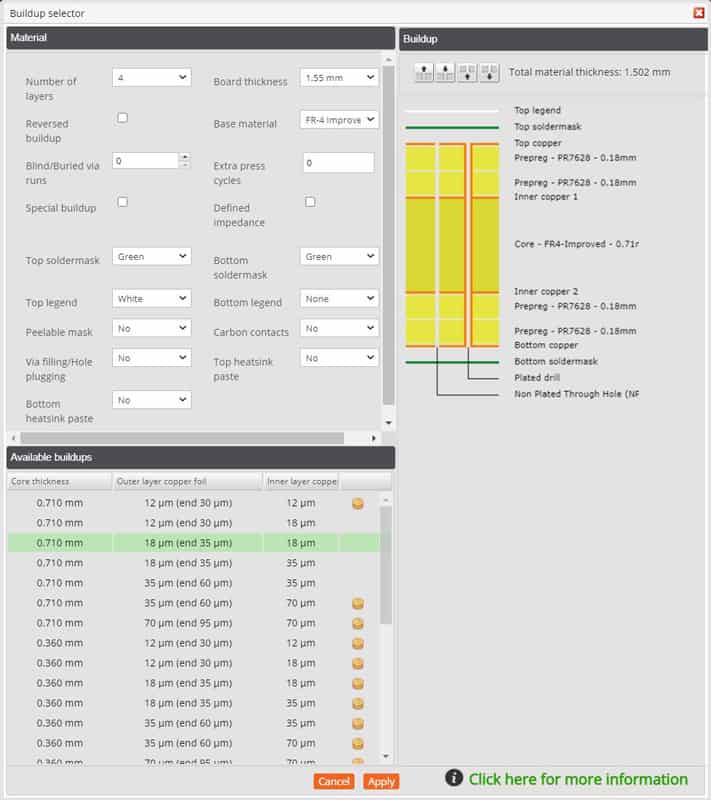This screenshot has width=711, height=800.
Task: Sort by Outer layer copper foil column header
Action: (187, 481)
